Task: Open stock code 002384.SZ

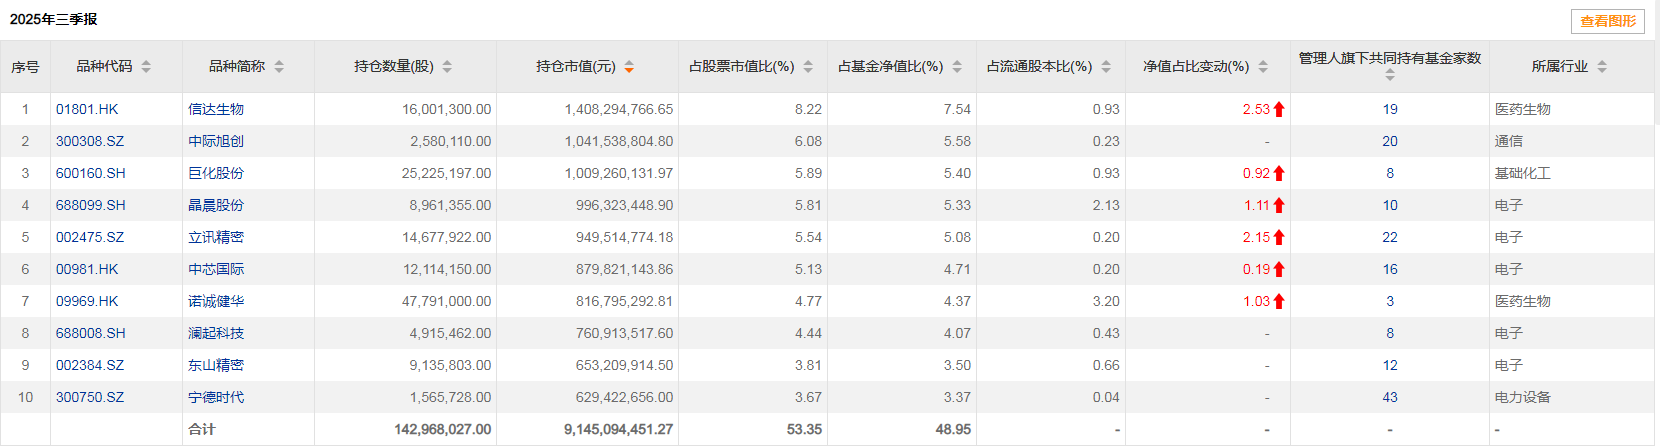Action: tap(90, 365)
